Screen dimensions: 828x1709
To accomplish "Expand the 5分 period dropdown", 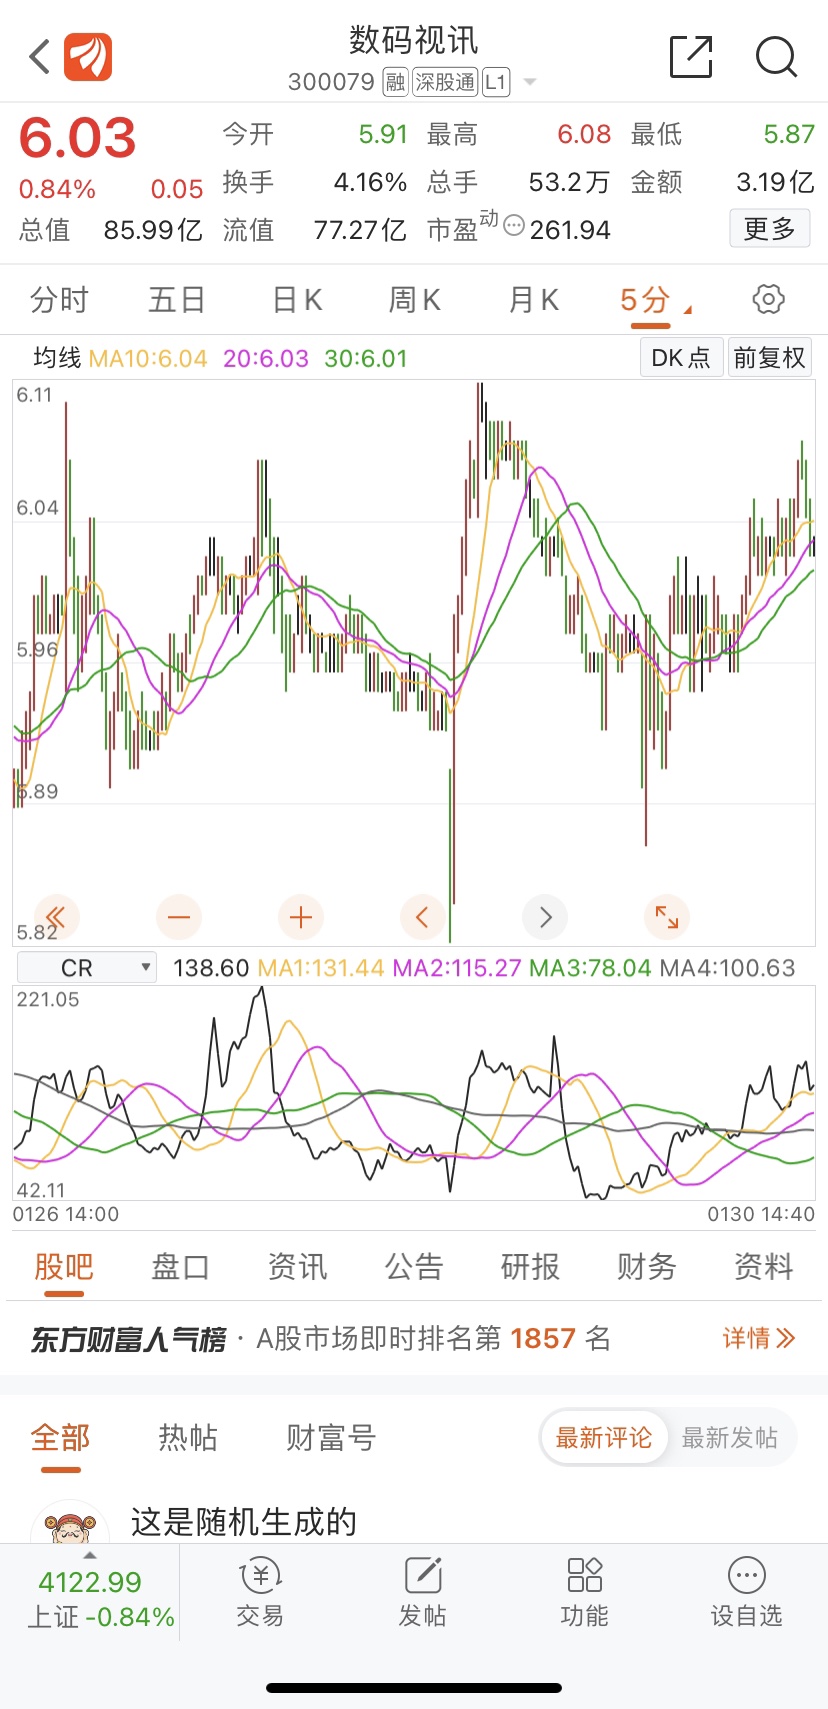I will 688,311.
